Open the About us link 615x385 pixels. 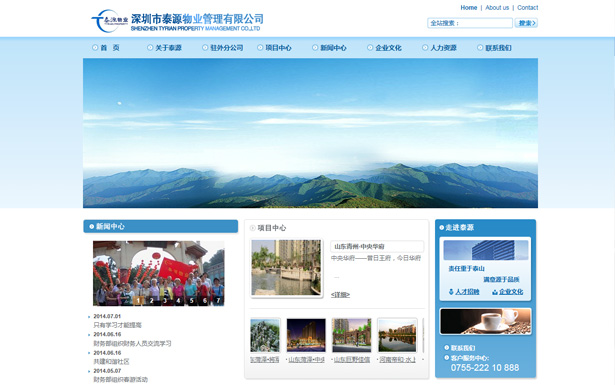click(x=497, y=7)
